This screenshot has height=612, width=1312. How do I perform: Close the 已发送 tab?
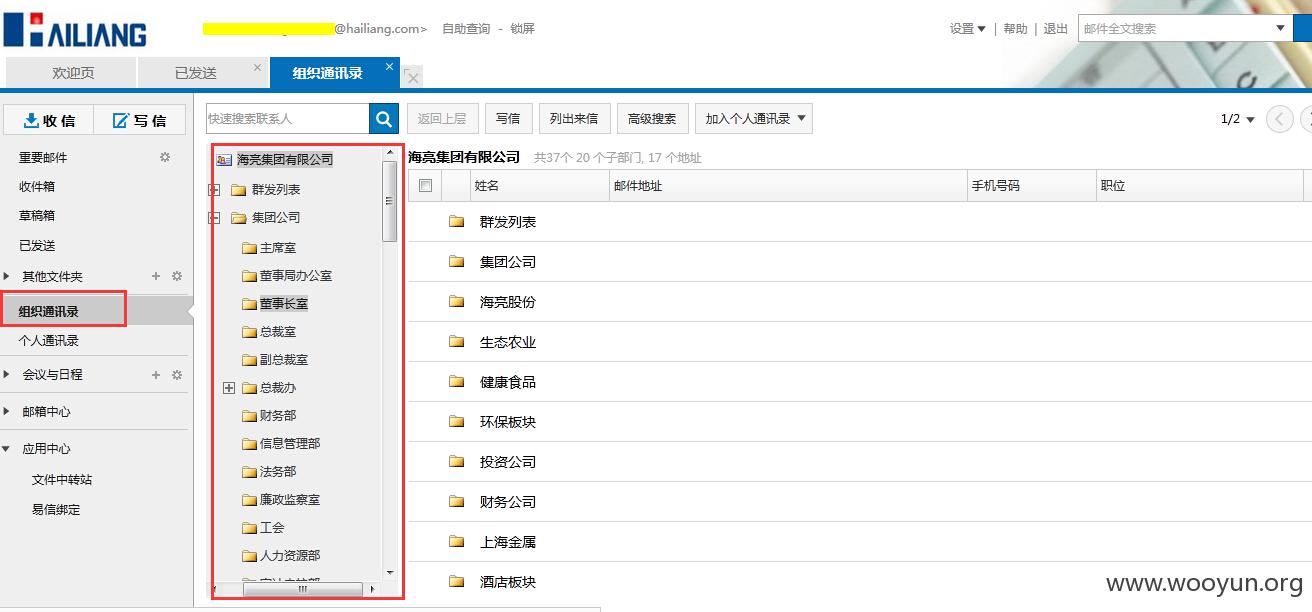[x=257, y=67]
